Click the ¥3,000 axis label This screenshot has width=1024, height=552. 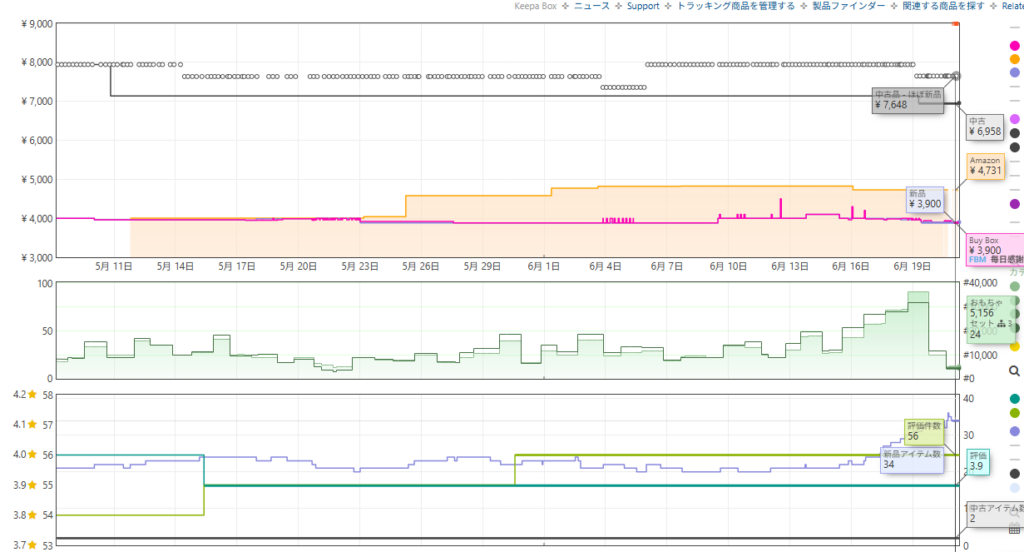point(37,258)
